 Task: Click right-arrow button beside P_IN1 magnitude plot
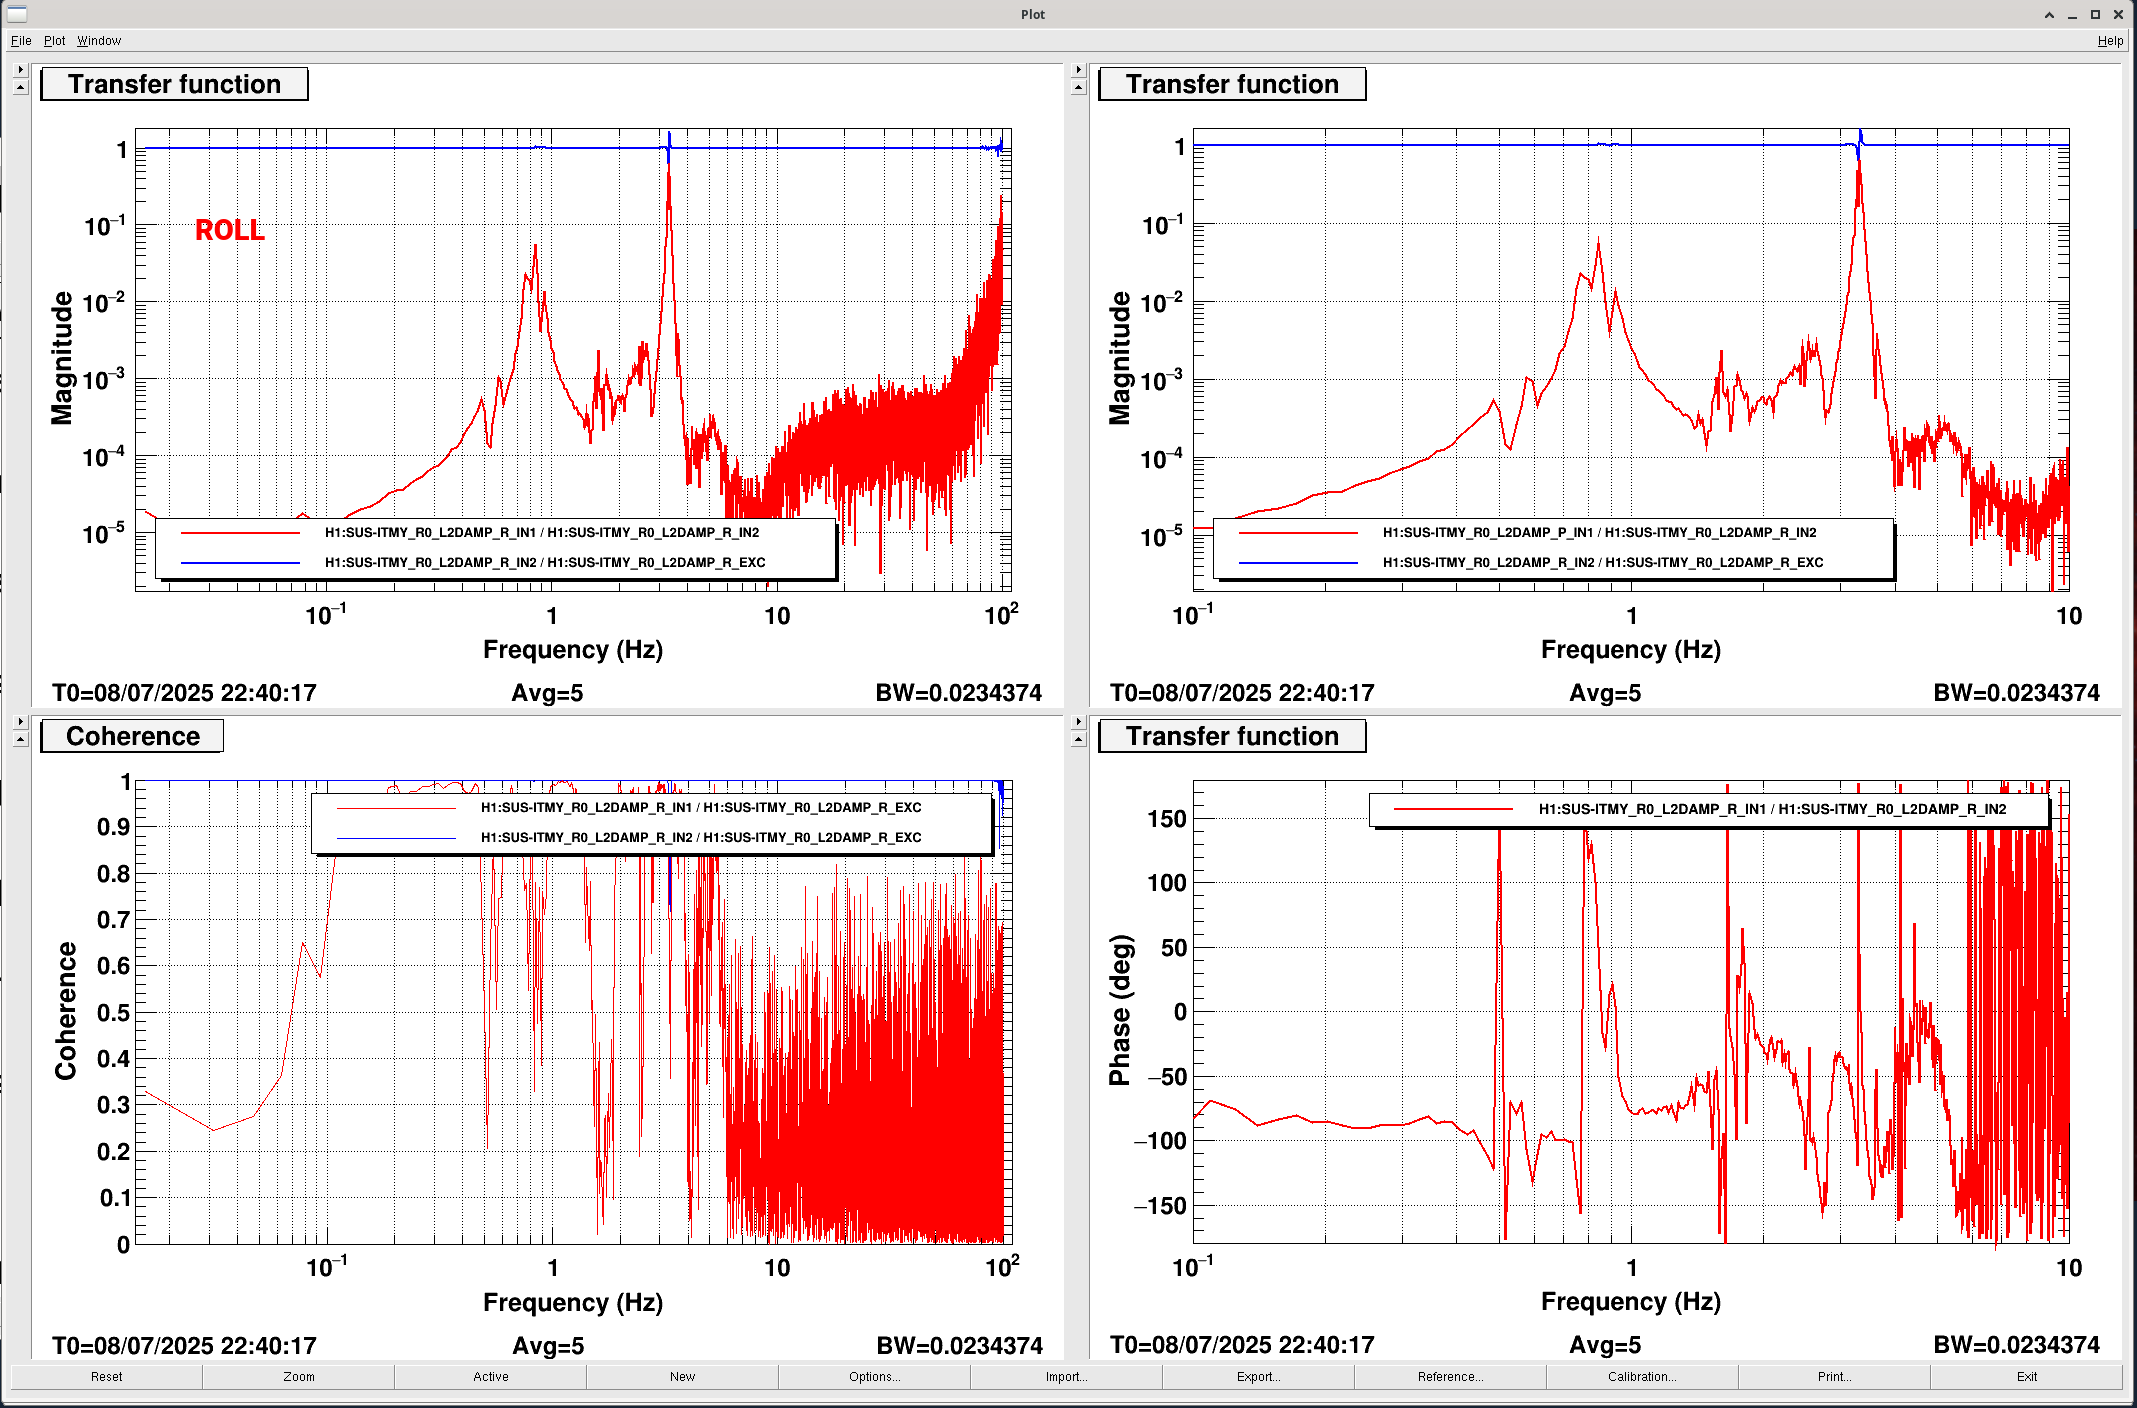tap(1078, 70)
